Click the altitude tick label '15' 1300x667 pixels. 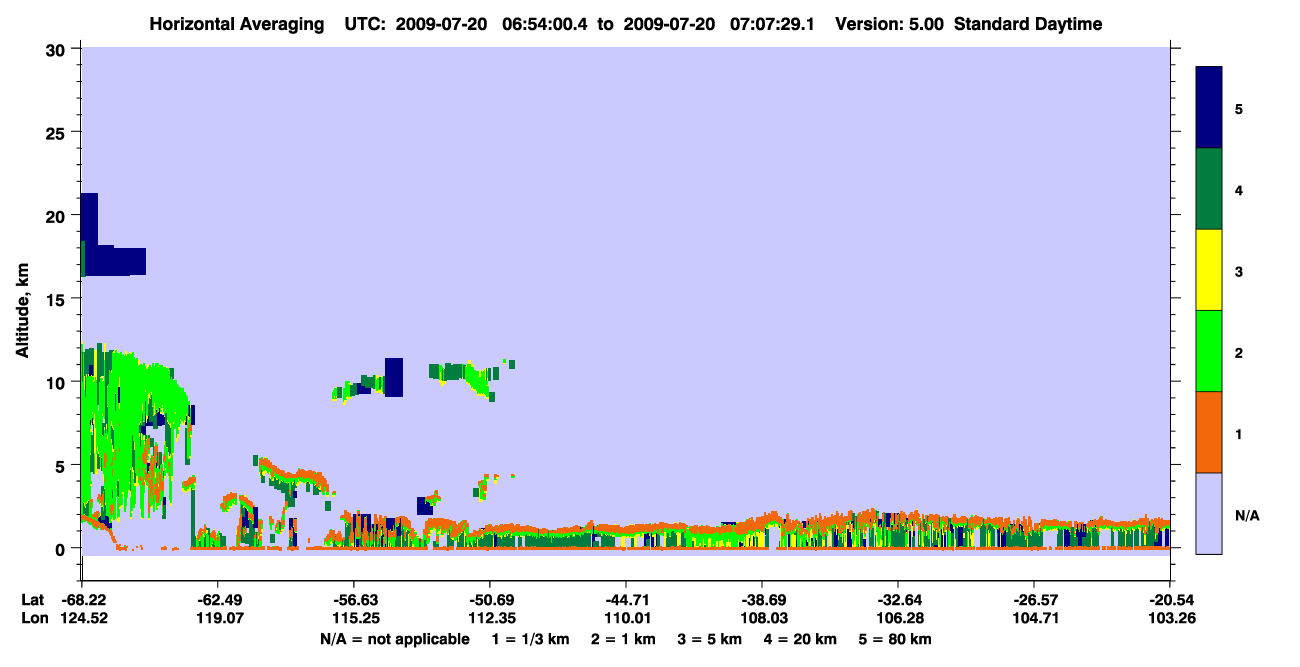click(x=57, y=299)
